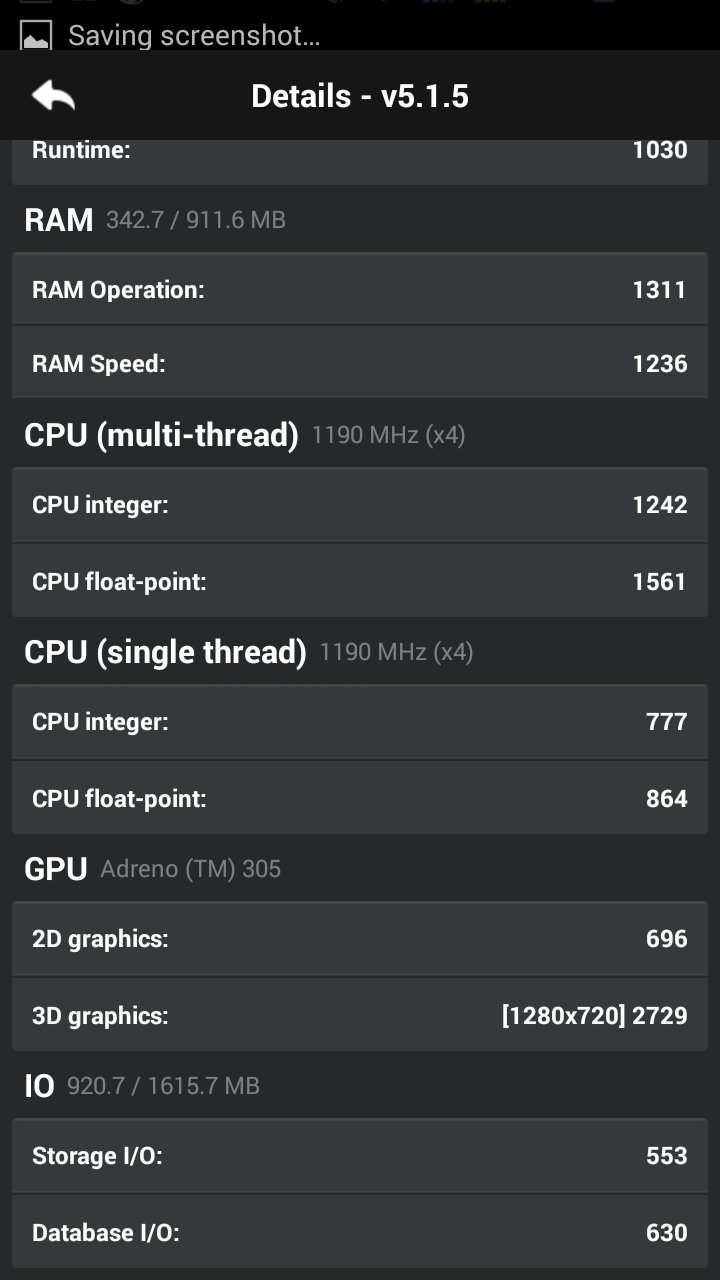Tap the GPU Adreno 305 section header
Image resolution: width=720 pixels, height=1280 pixels.
pyautogui.click(x=152, y=869)
